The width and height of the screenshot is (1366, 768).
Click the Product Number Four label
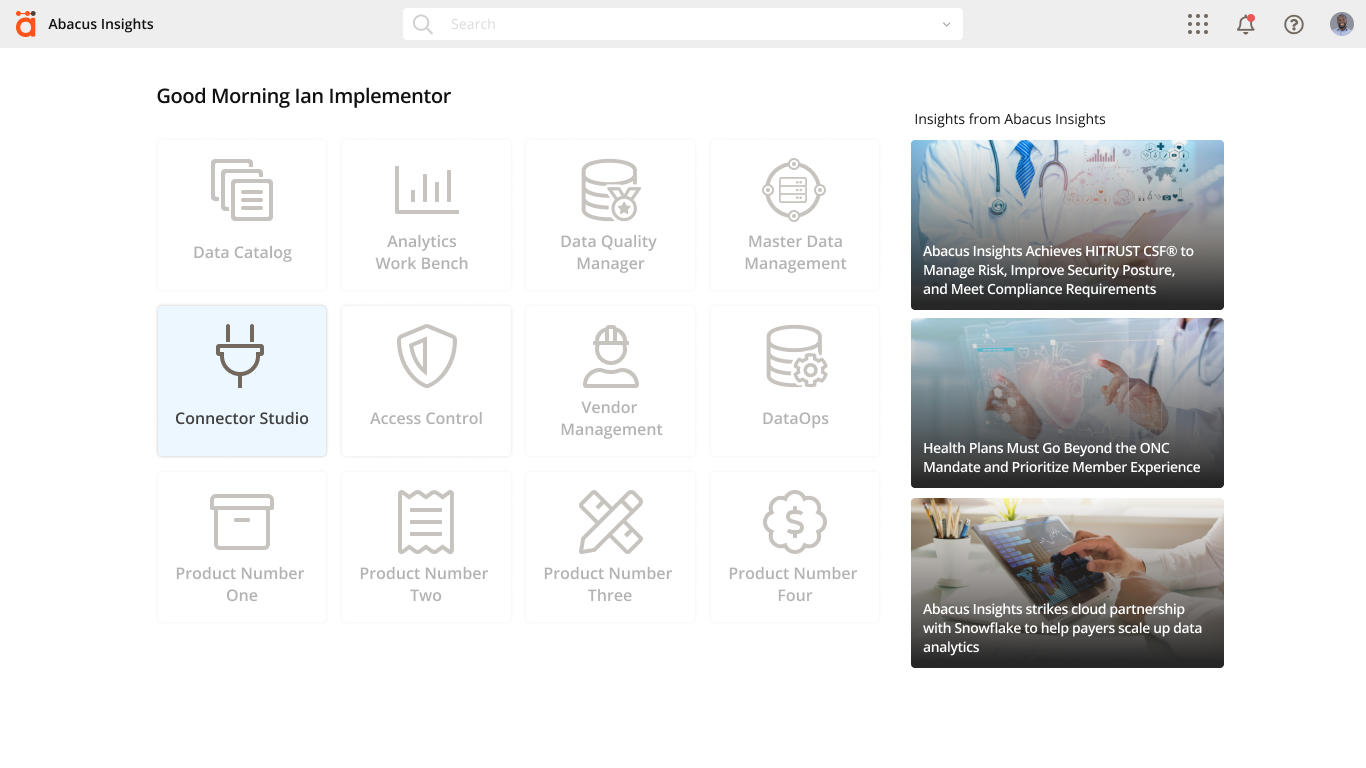pyautogui.click(x=793, y=584)
